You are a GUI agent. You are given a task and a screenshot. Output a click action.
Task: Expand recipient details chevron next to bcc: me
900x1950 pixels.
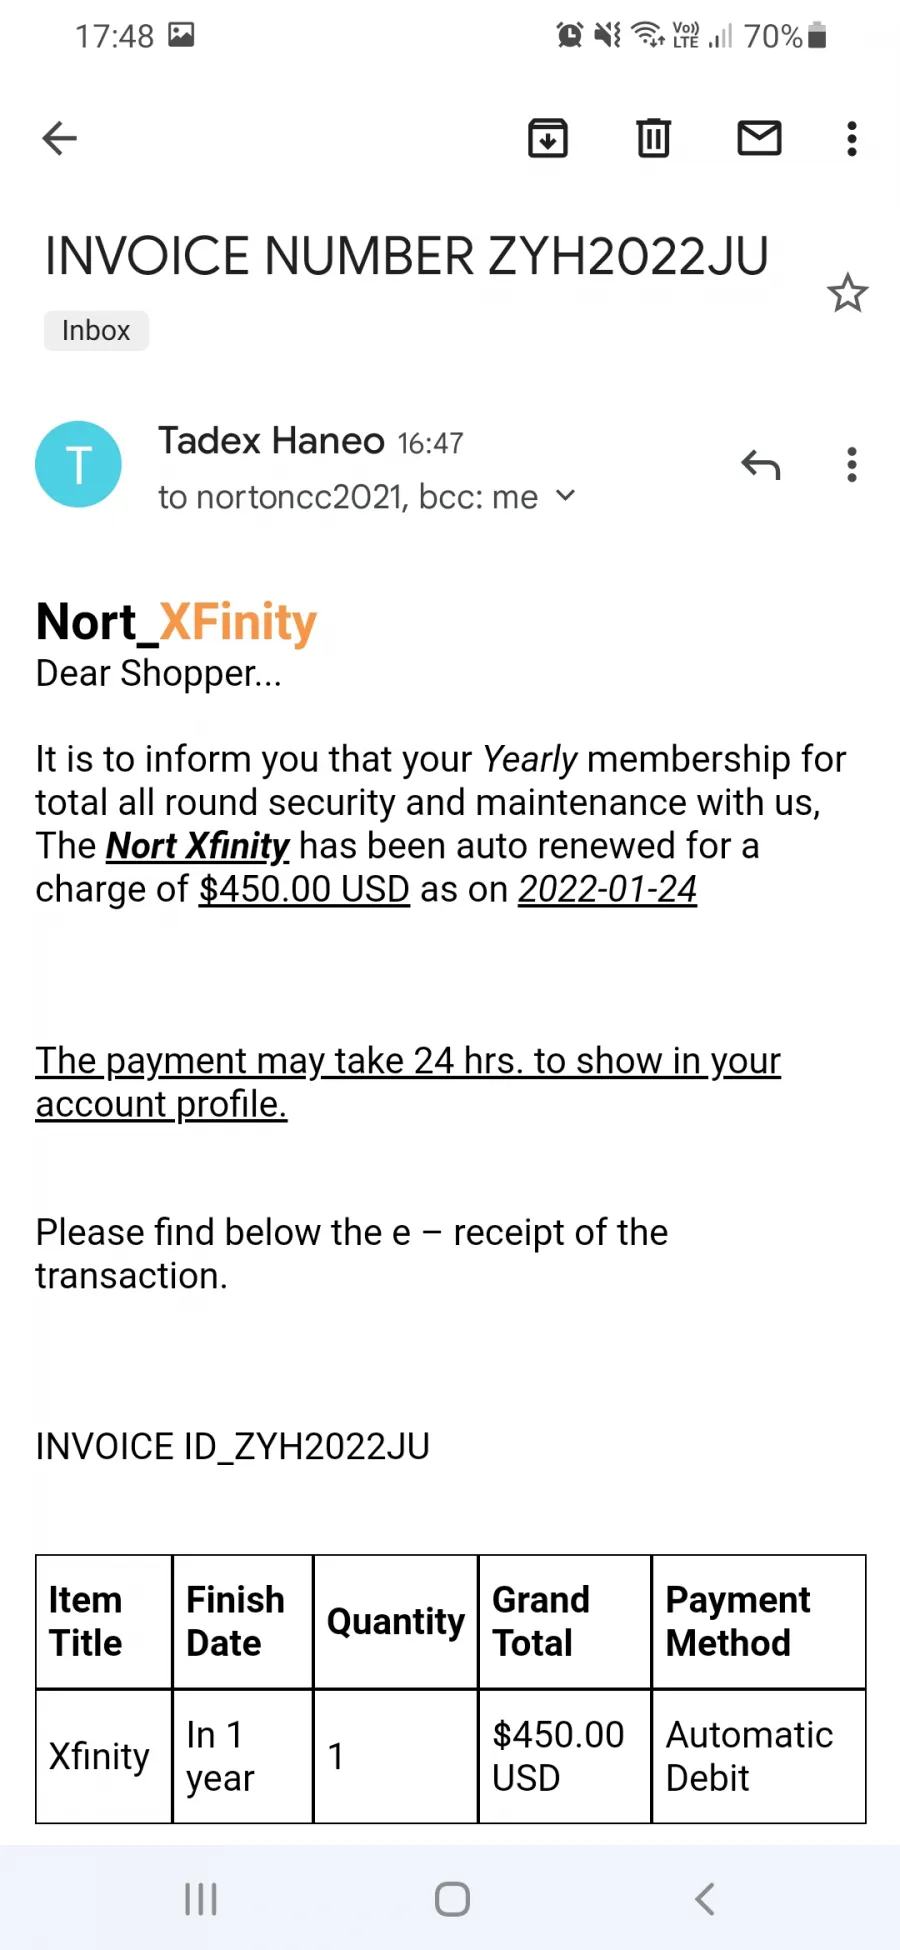click(x=566, y=495)
